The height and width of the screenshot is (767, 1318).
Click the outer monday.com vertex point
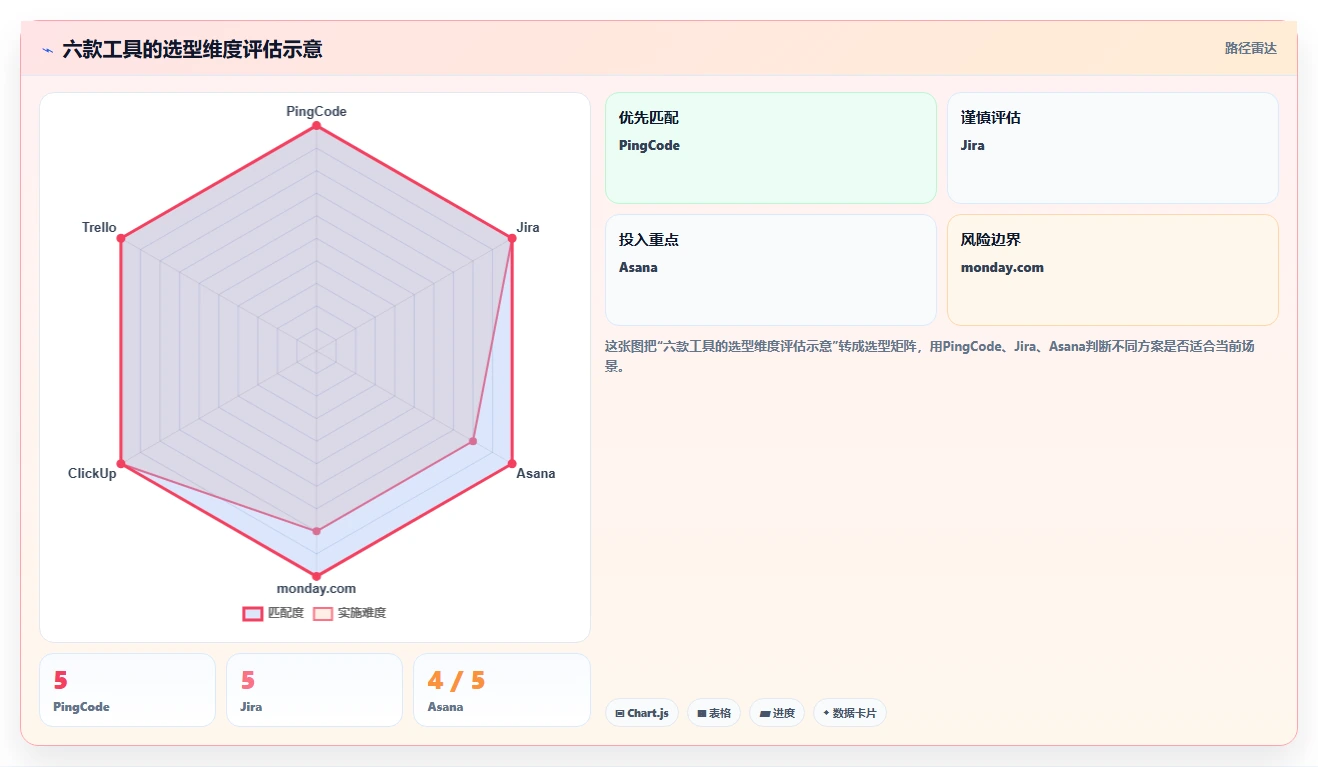[316, 576]
